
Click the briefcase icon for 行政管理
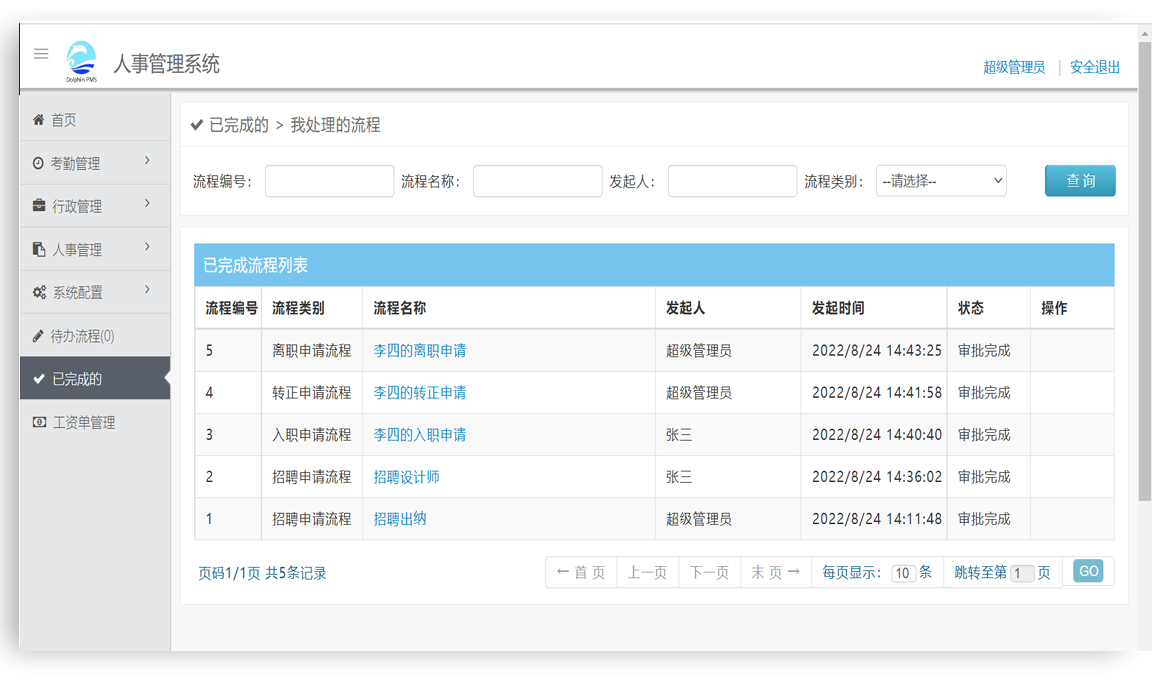[x=37, y=205]
